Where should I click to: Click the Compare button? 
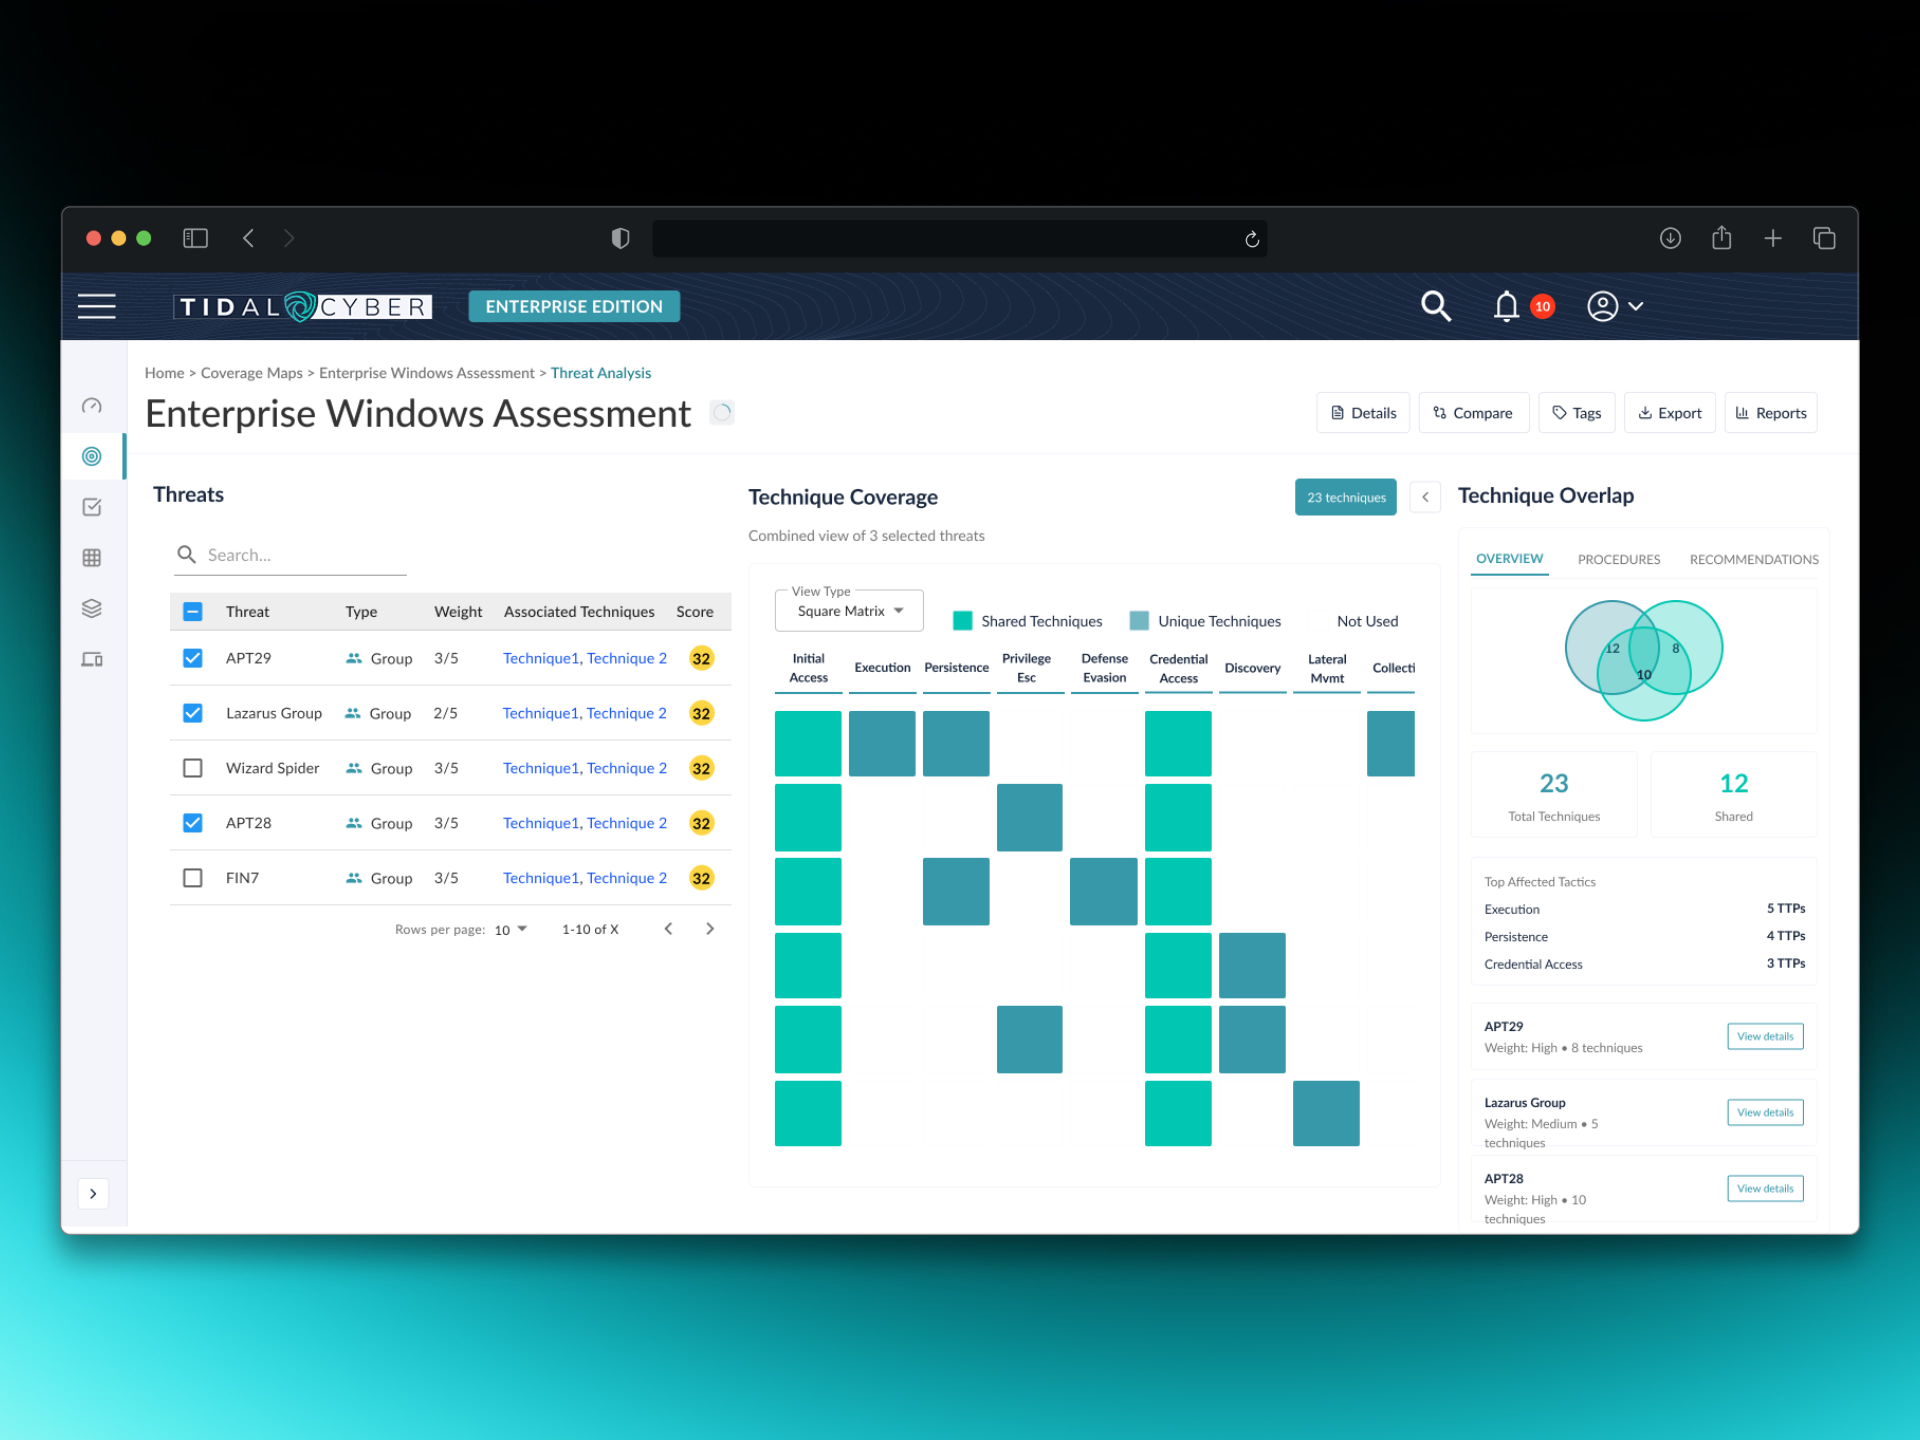[x=1473, y=413]
